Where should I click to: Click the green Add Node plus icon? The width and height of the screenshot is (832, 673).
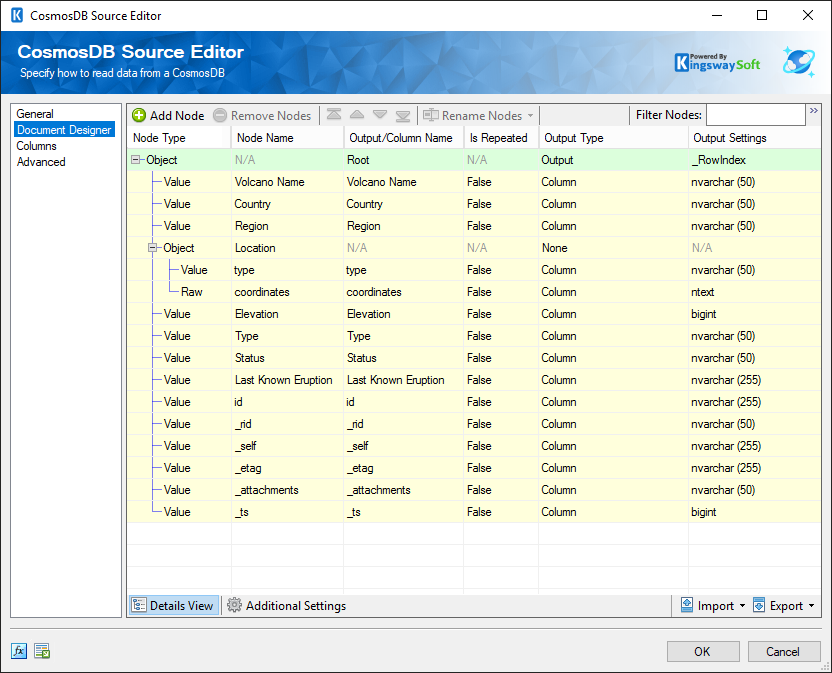coord(139,115)
